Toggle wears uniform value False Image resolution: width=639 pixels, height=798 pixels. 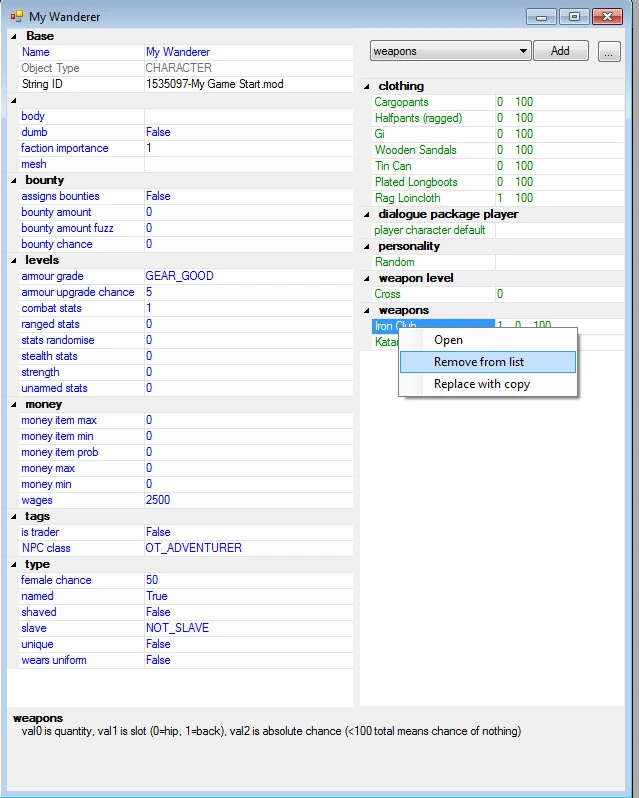(x=248, y=661)
